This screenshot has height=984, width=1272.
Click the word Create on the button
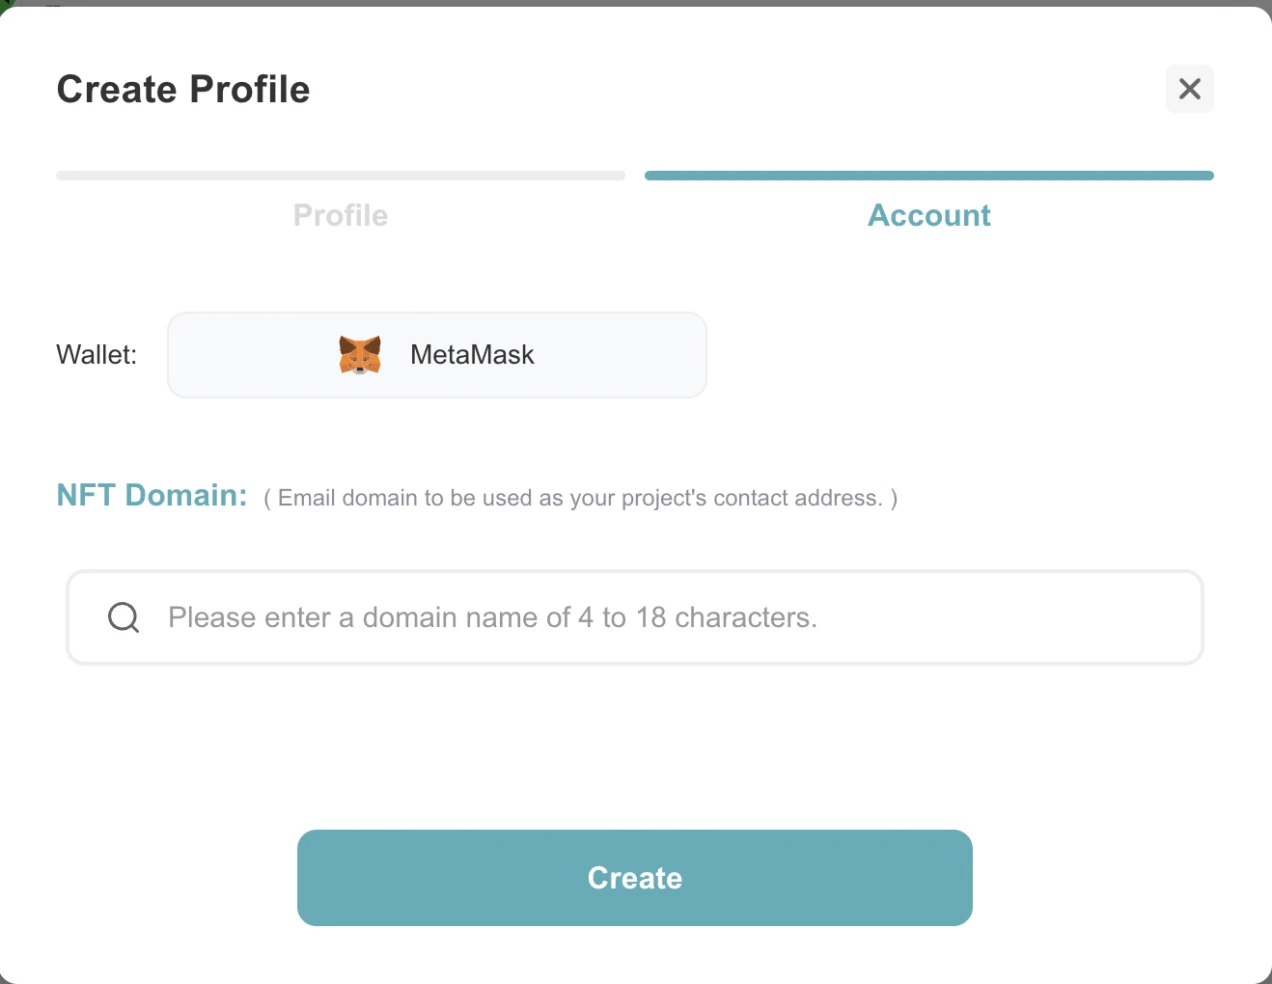(x=635, y=878)
